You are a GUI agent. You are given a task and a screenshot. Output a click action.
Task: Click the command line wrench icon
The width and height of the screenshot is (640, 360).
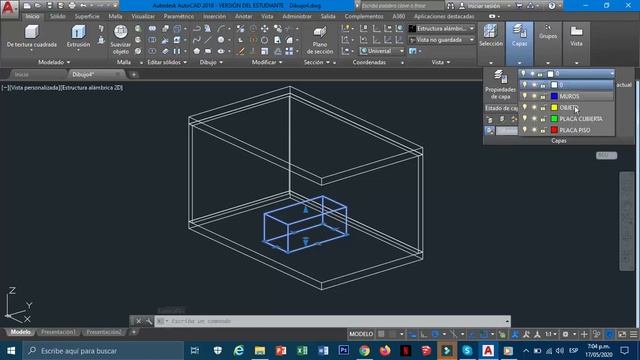pos(148,321)
